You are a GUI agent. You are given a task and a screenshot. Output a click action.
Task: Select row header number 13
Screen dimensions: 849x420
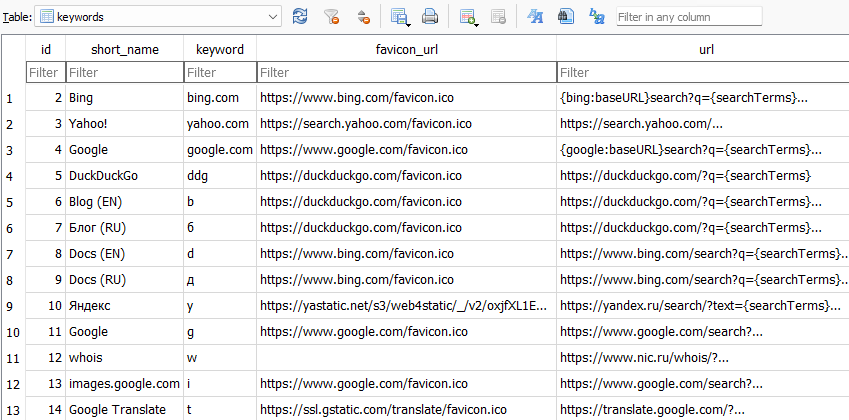tap(13, 410)
